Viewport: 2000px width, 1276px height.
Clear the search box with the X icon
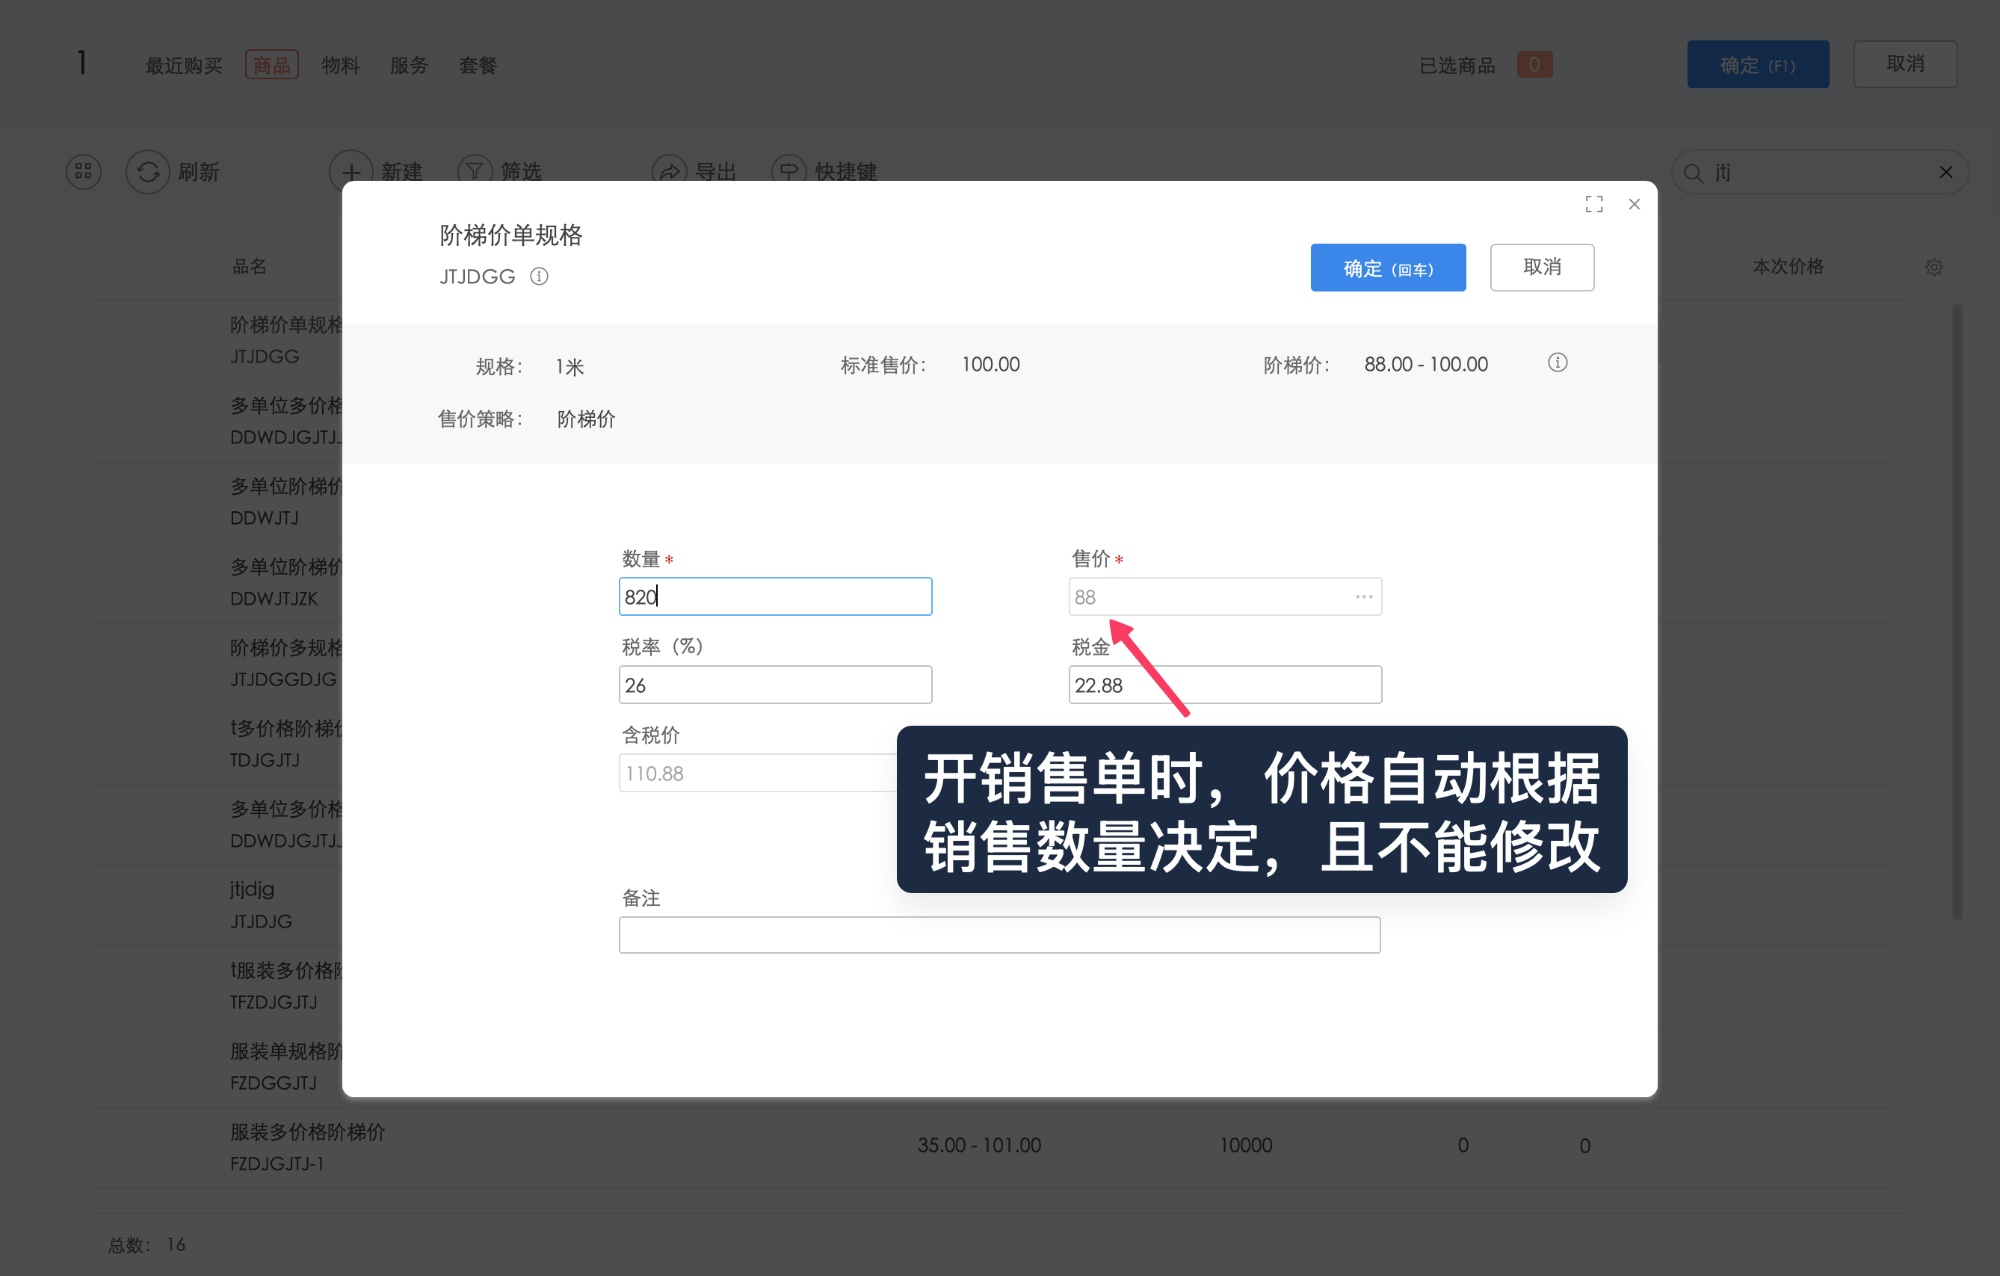tap(1945, 172)
